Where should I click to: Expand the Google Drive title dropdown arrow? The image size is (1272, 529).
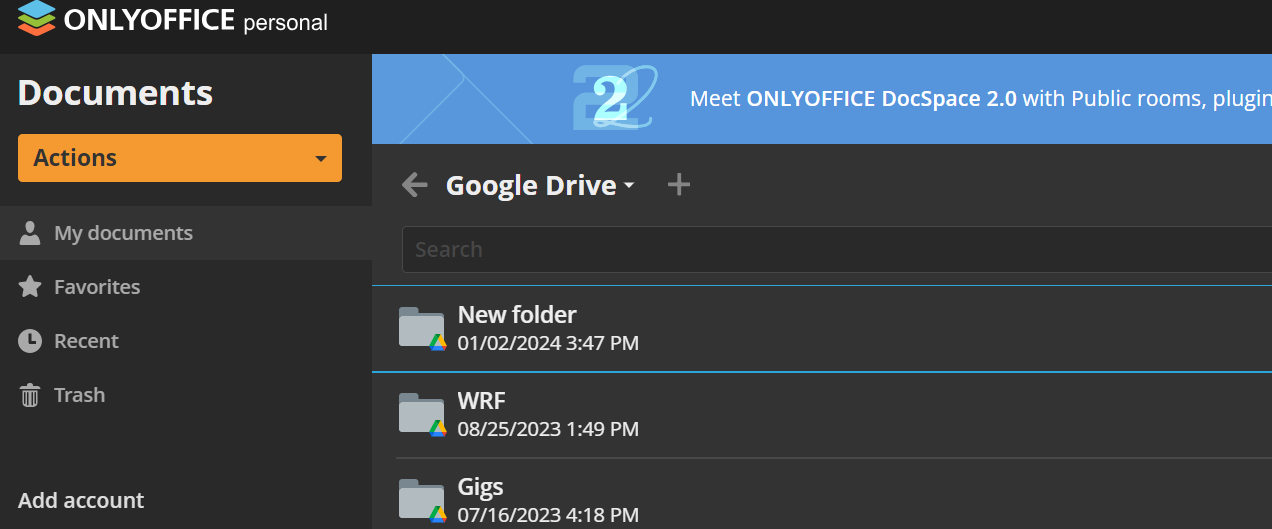click(x=629, y=186)
